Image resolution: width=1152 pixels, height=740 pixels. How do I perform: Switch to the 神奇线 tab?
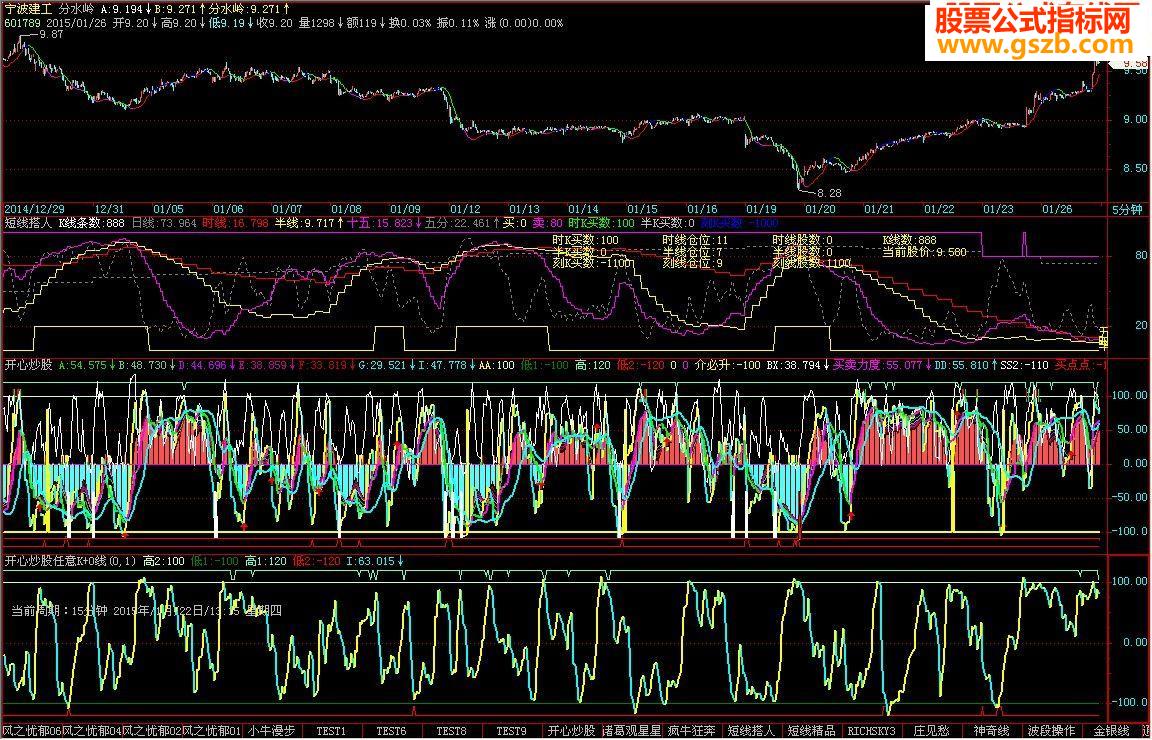[991, 731]
